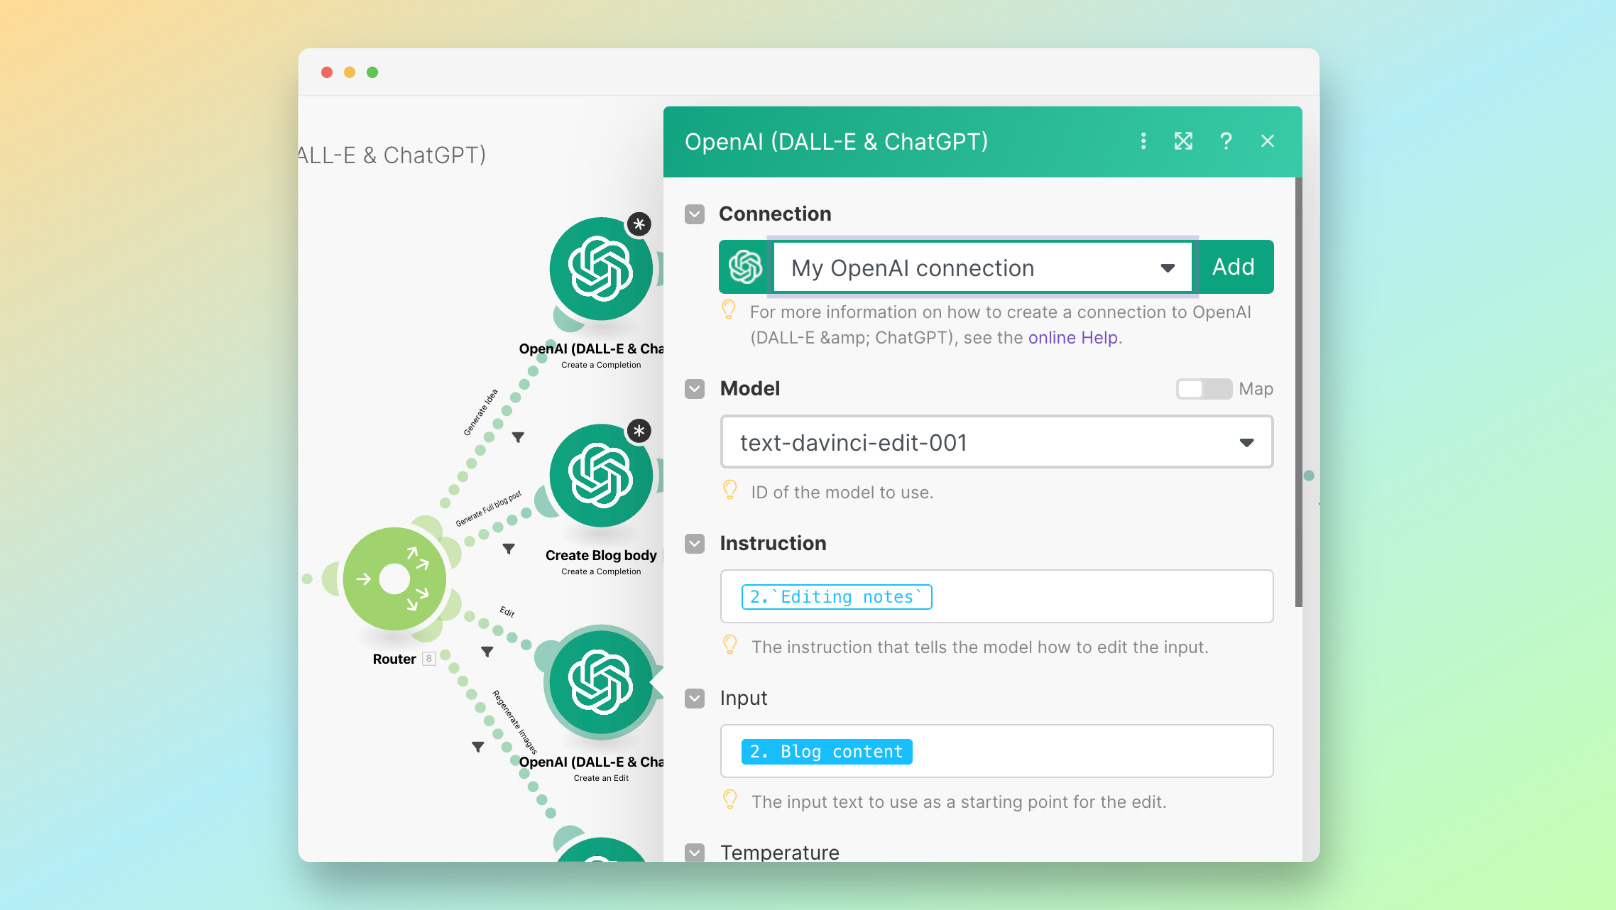Viewport: 1616px width, 910px height.
Task: Click the yellow minimize window dot
Action: (x=349, y=72)
